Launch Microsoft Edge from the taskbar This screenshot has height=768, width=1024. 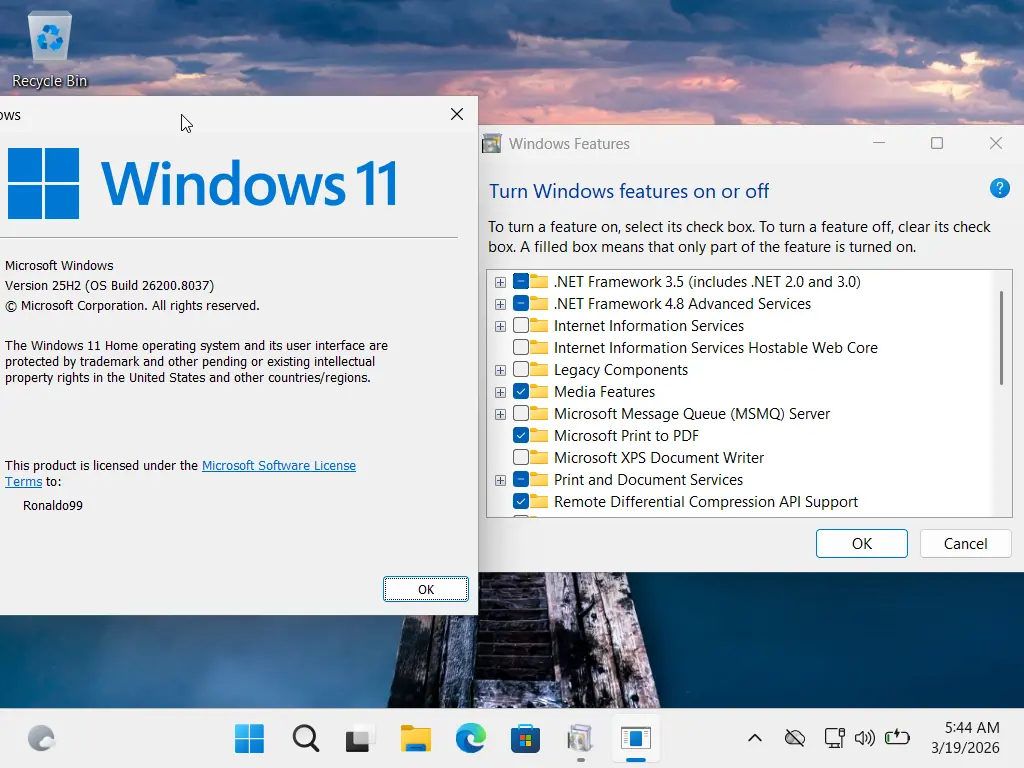pos(470,739)
